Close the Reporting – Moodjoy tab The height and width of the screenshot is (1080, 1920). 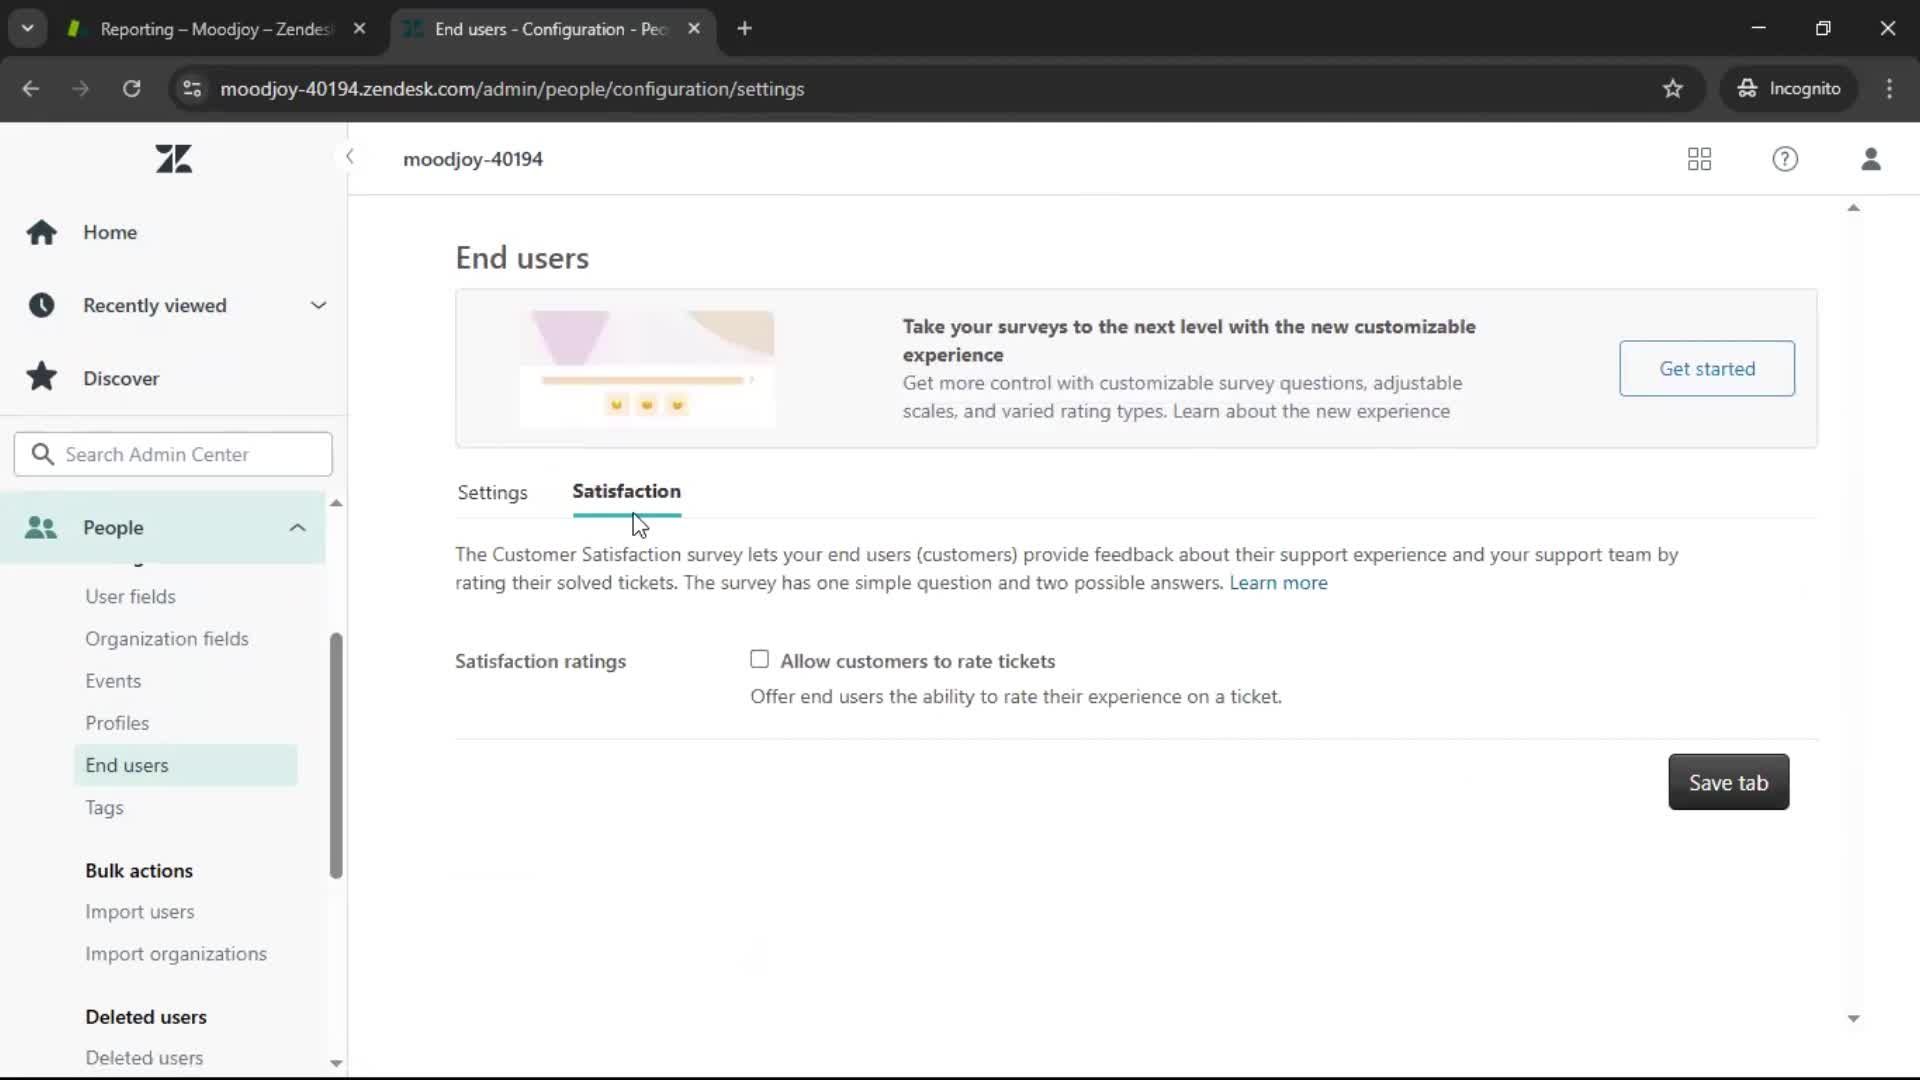point(359,29)
